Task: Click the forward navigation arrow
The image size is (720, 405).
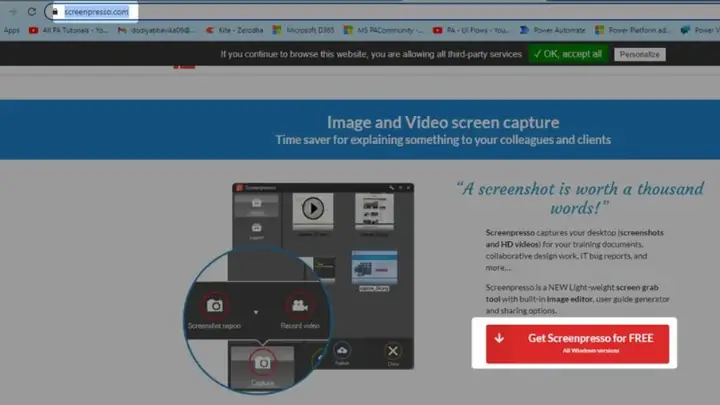Action: (13, 11)
